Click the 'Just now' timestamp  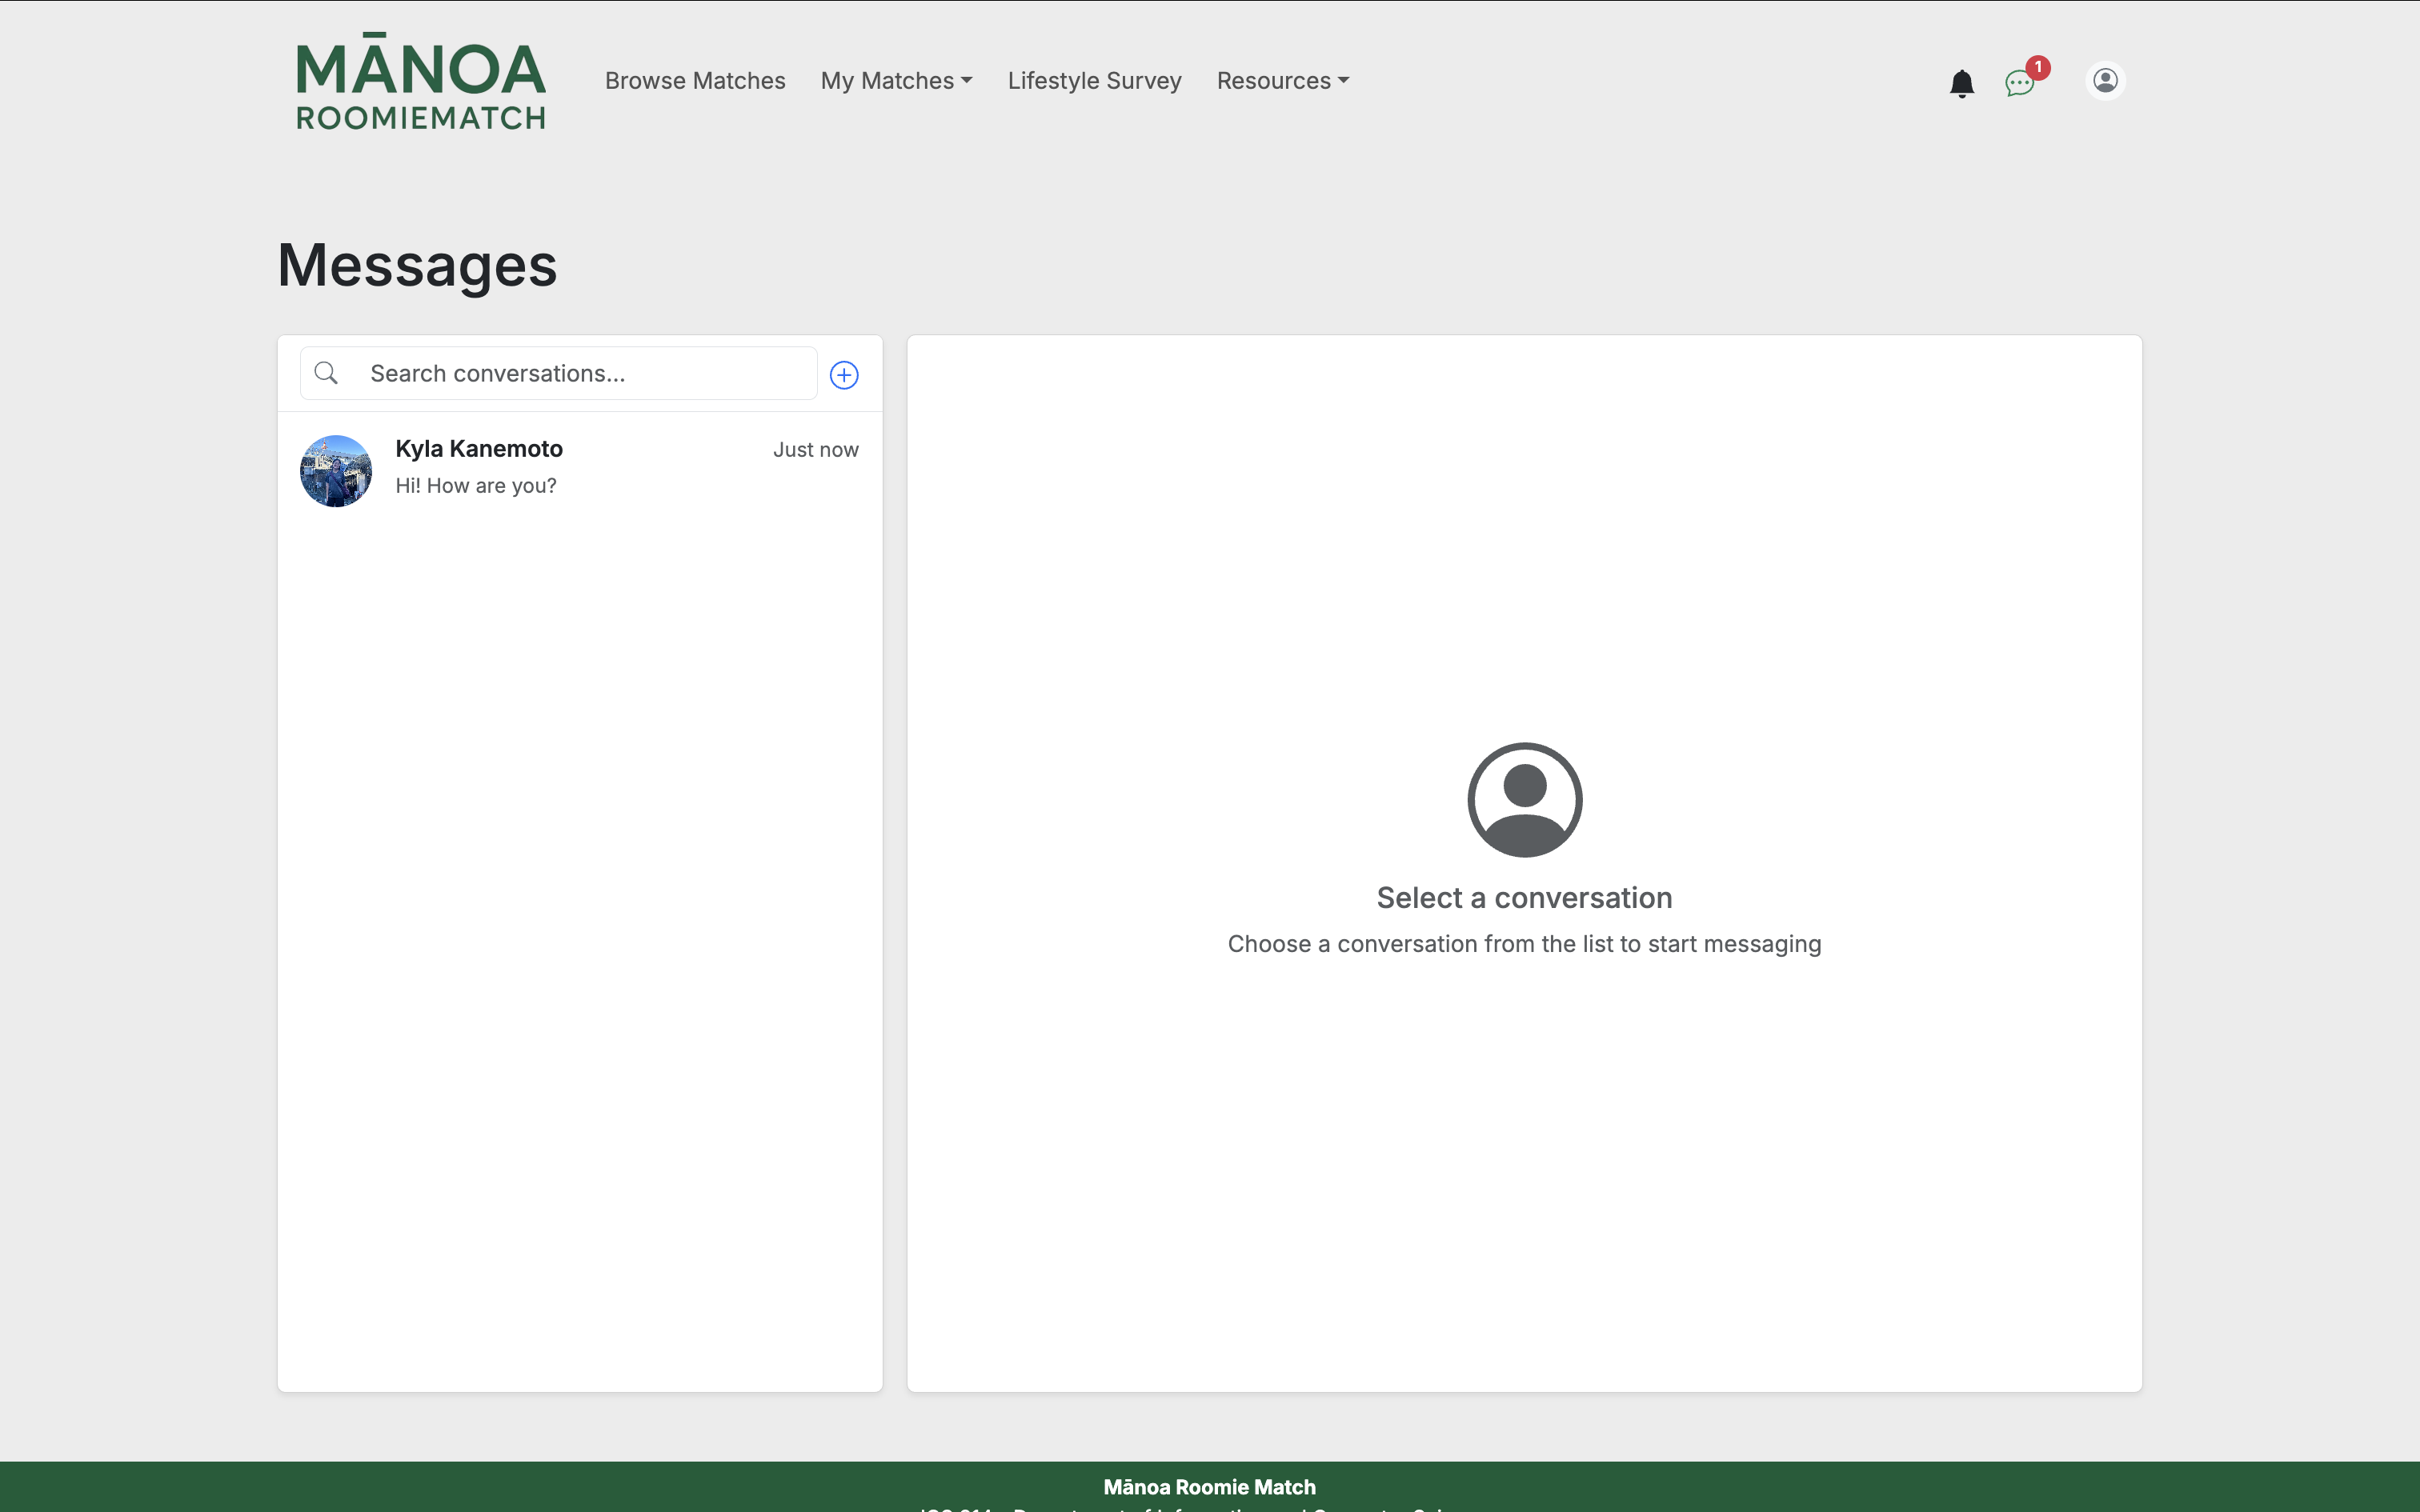click(815, 450)
